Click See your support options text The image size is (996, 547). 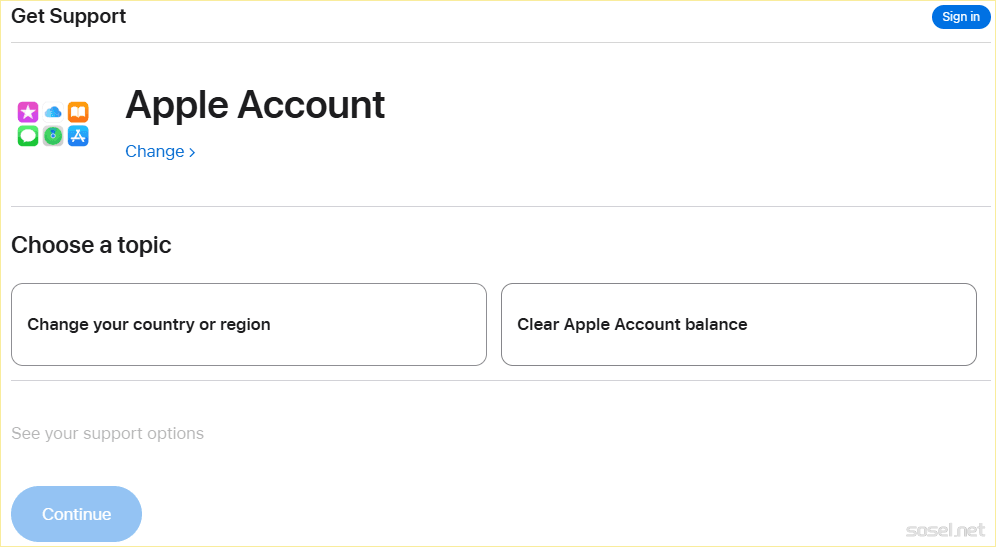[x=108, y=434]
